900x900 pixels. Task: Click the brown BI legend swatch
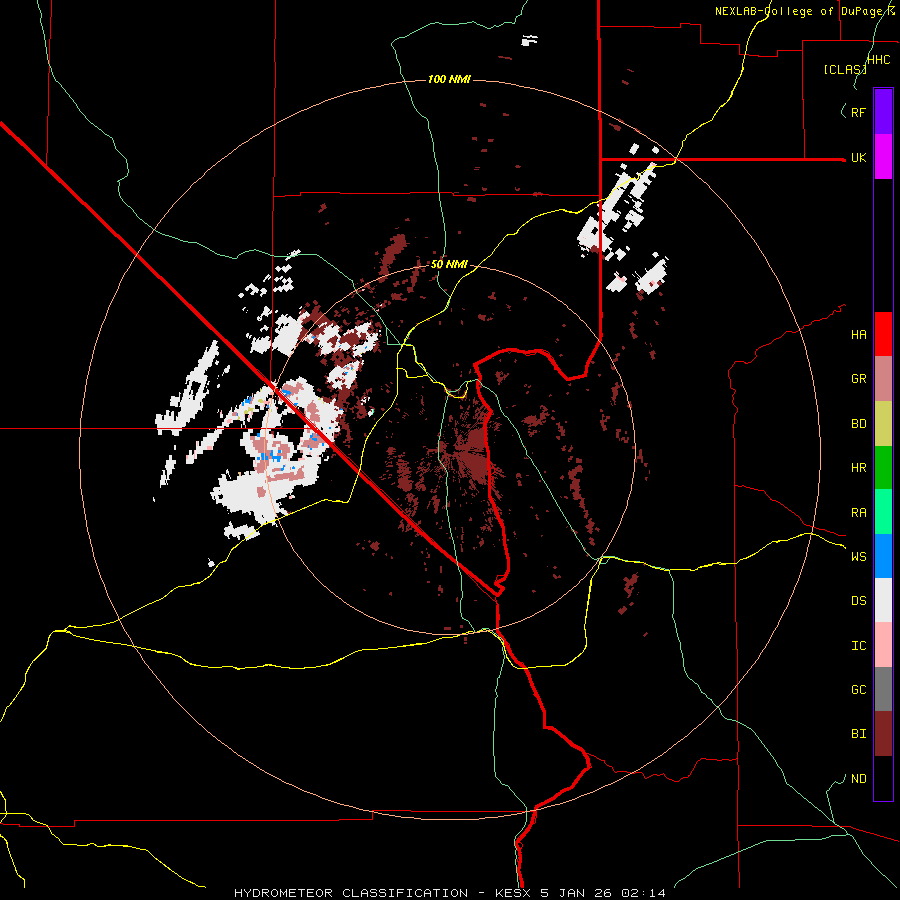pos(883,734)
